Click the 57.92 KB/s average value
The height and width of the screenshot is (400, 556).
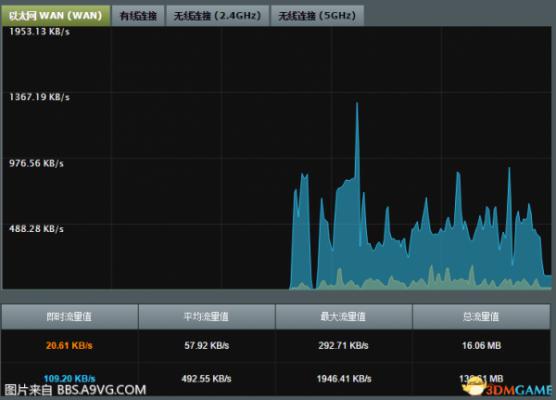coord(207,345)
